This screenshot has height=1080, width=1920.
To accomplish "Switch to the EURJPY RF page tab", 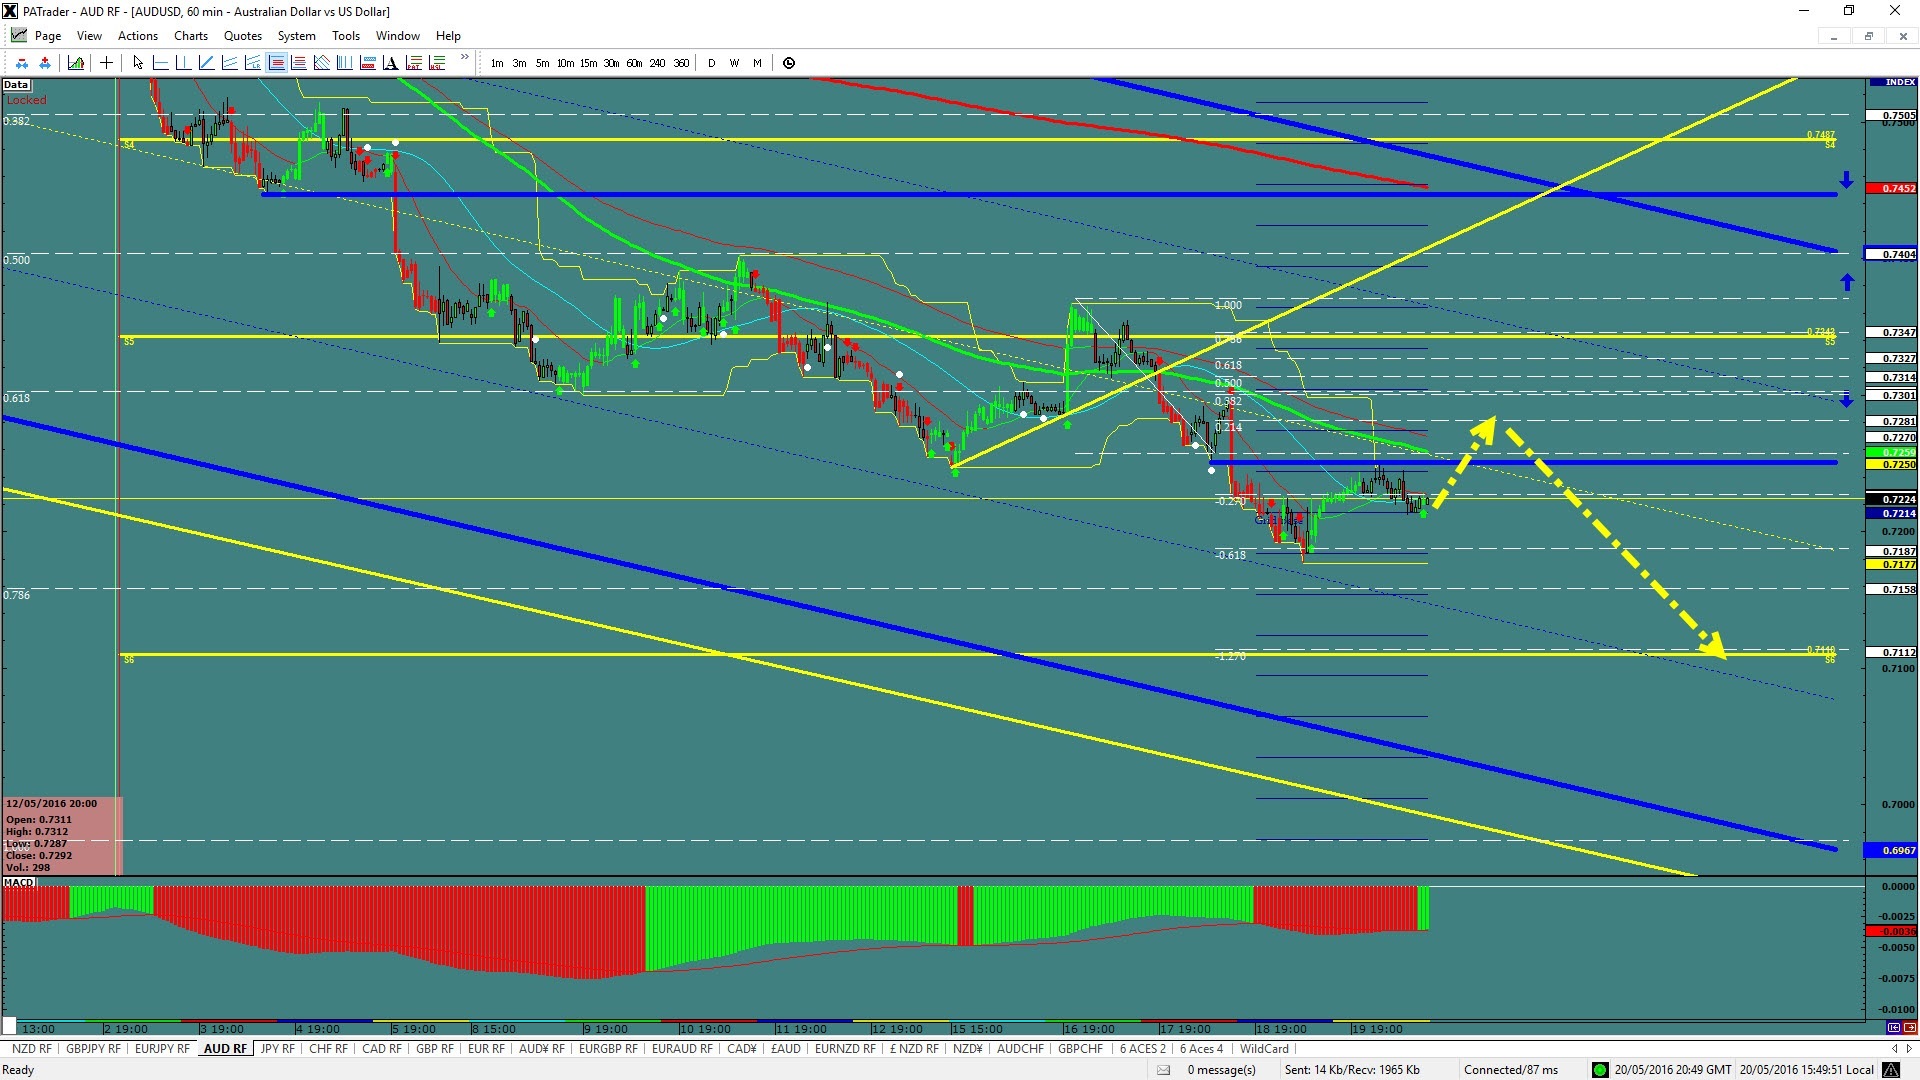I will pyautogui.click(x=162, y=1049).
